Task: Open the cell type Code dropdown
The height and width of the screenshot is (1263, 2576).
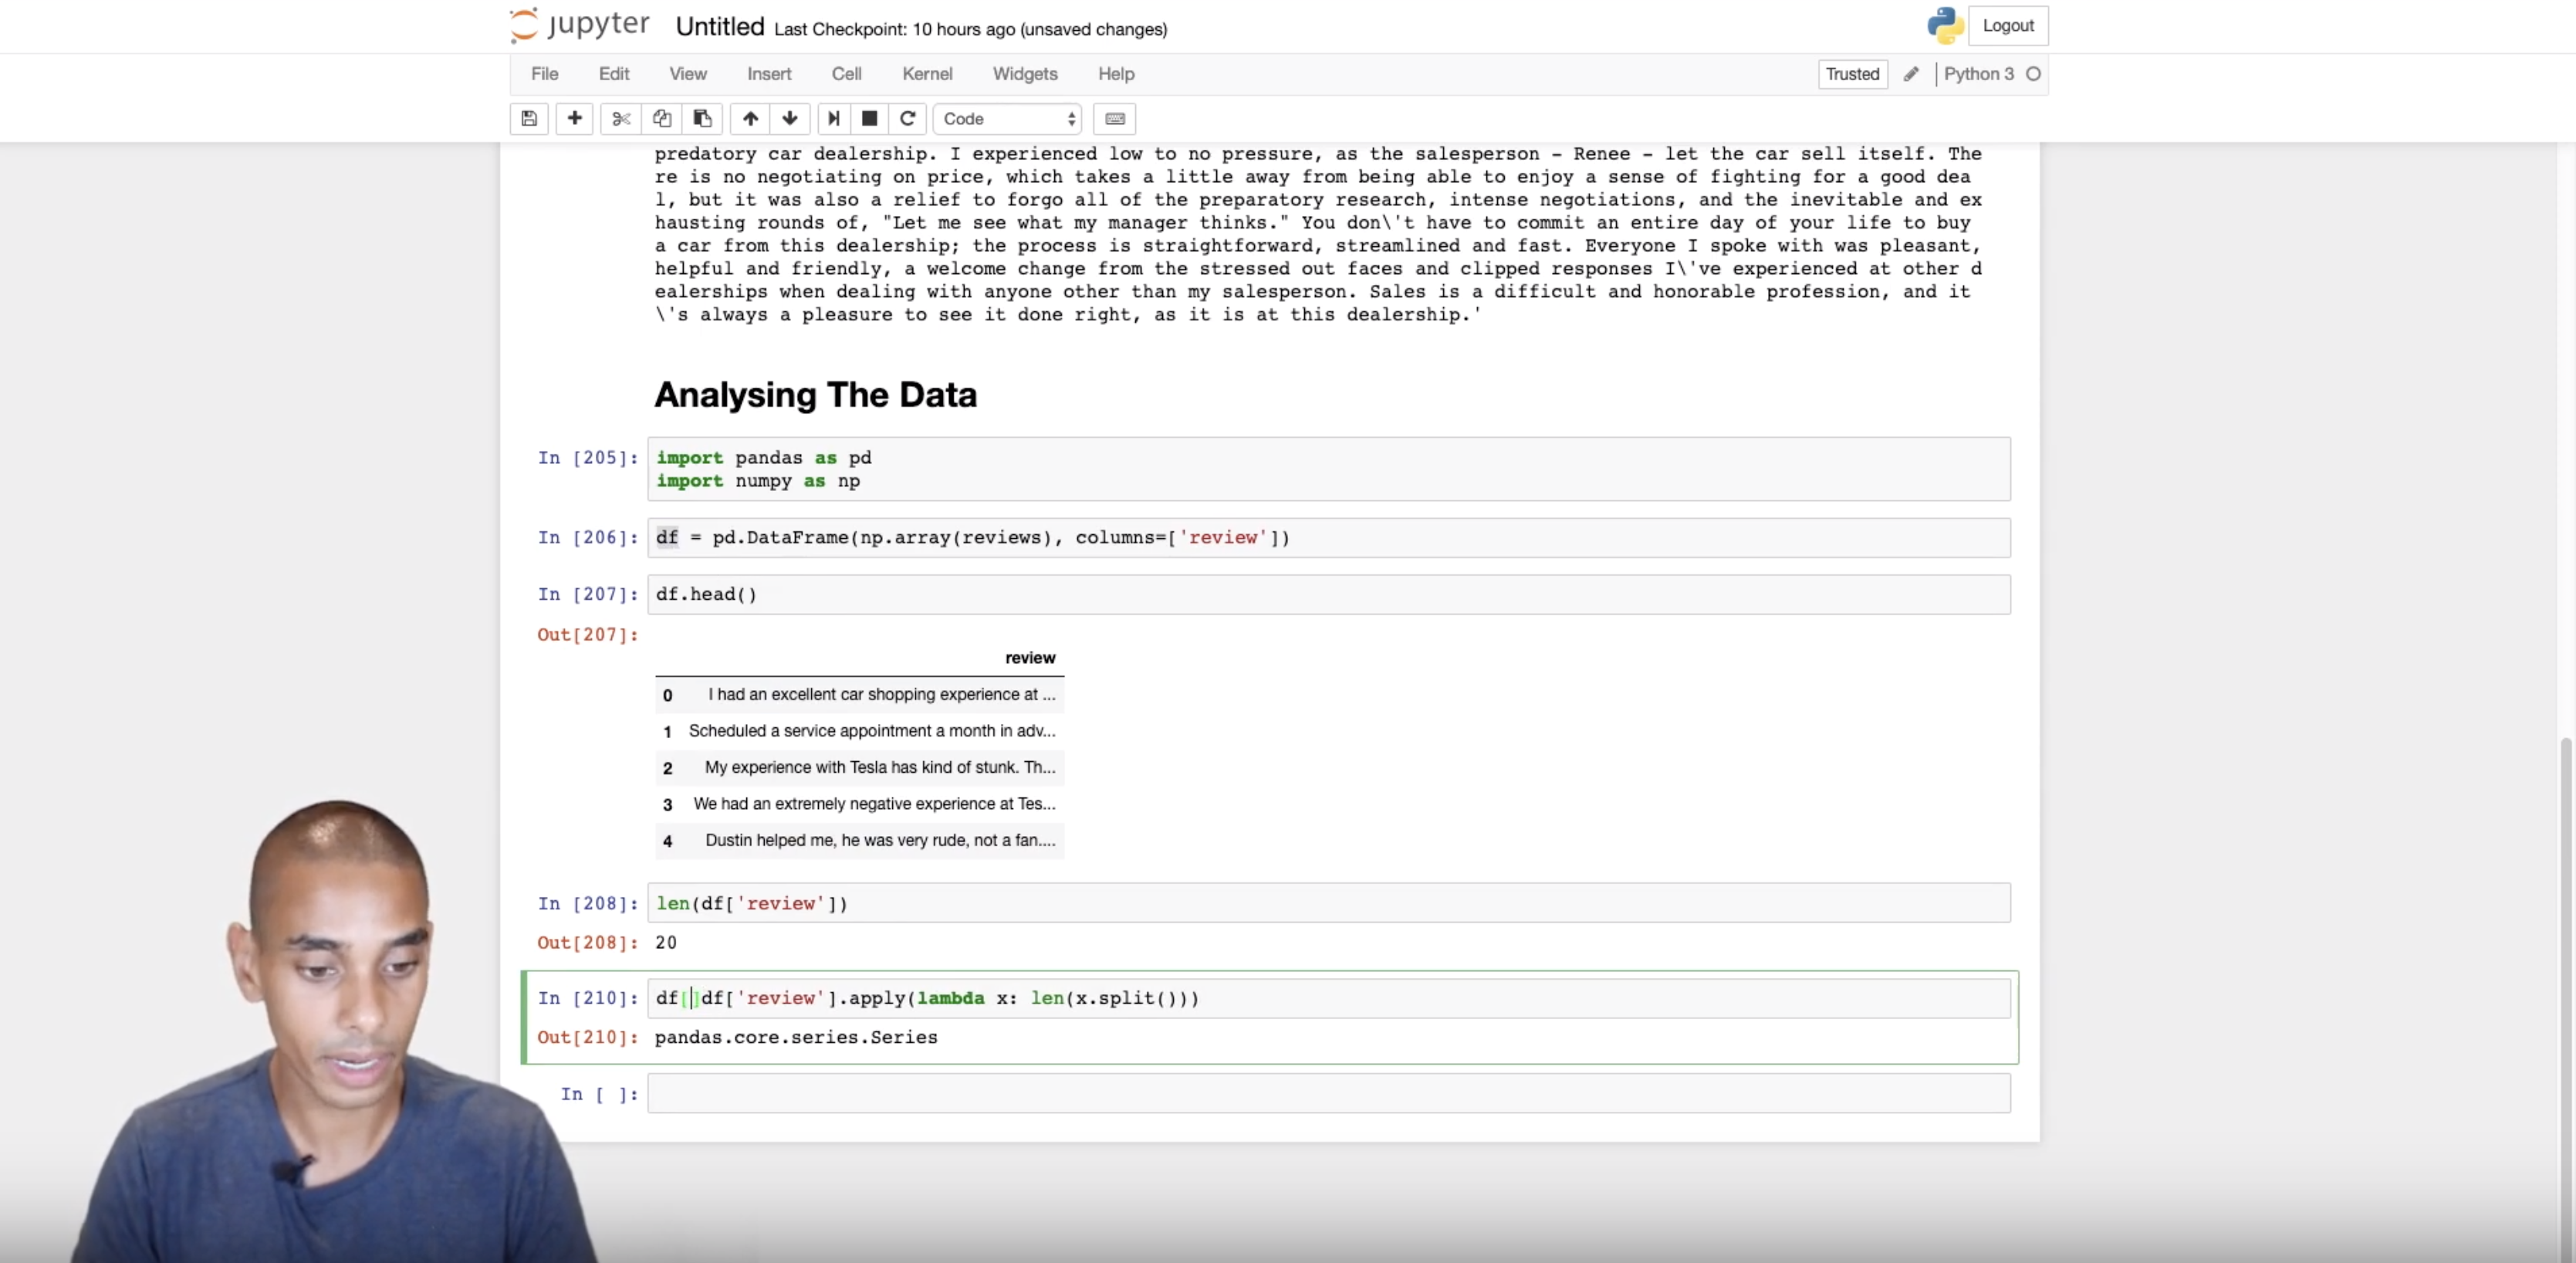Action: pyautogui.click(x=1008, y=119)
